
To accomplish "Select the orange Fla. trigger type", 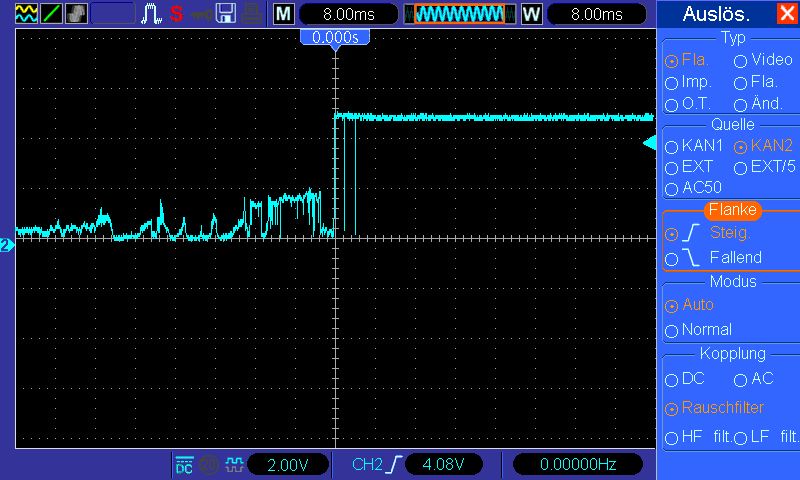I will pyautogui.click(x=687, y=60).
